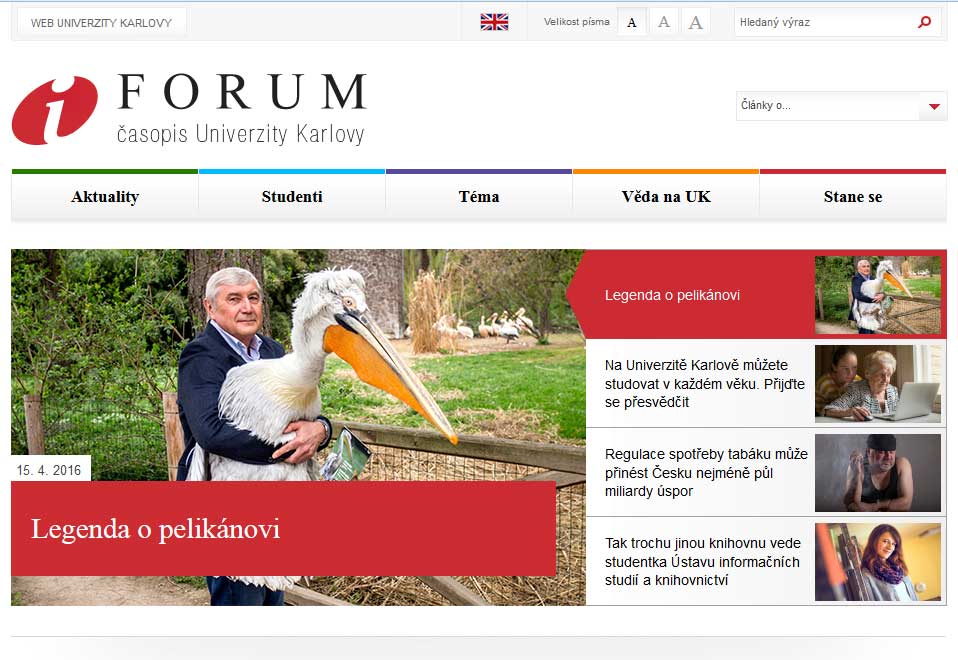Select the medium font size A
This screenshot has width=958, height=660.
[664, 23]
